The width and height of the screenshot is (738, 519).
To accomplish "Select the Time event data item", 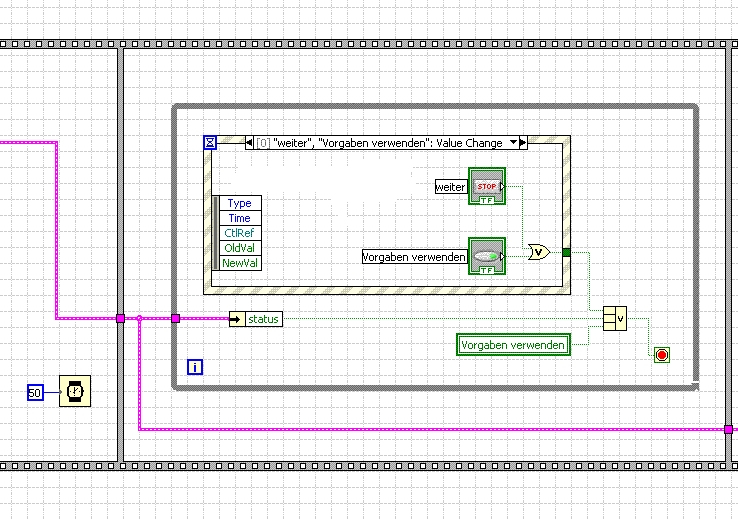I will click(240, 218).
